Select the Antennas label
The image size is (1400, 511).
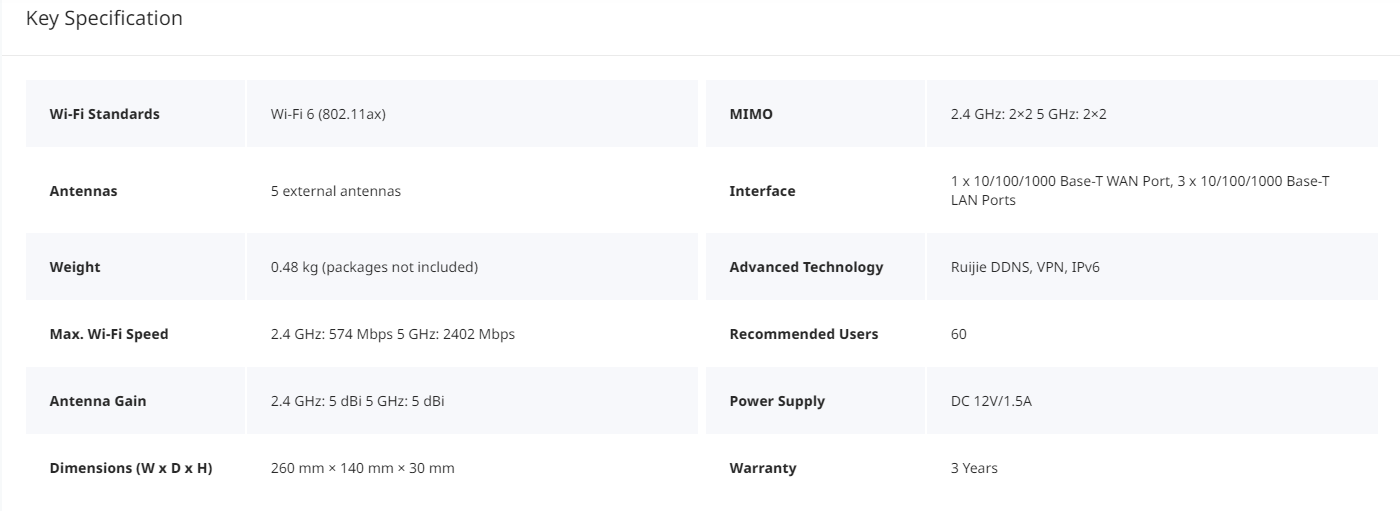pyautogui.click(x=83, y=191)
